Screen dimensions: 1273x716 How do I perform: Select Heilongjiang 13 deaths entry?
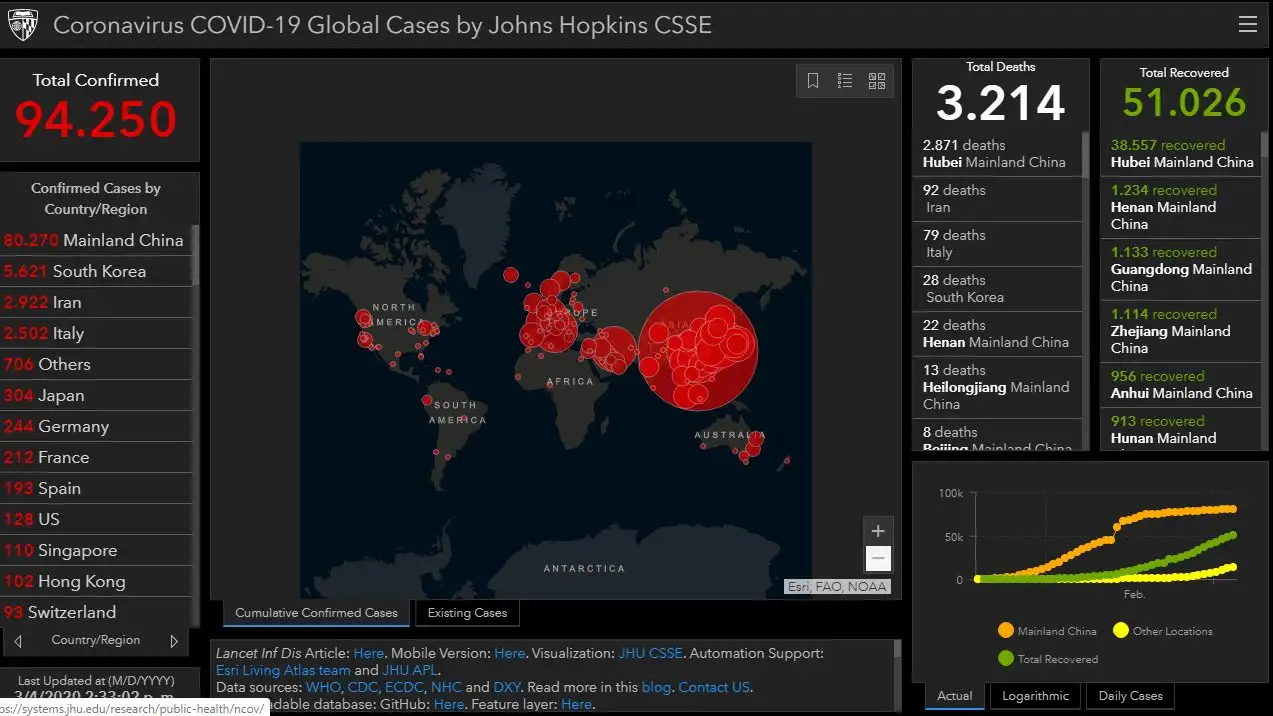point(997,387)
